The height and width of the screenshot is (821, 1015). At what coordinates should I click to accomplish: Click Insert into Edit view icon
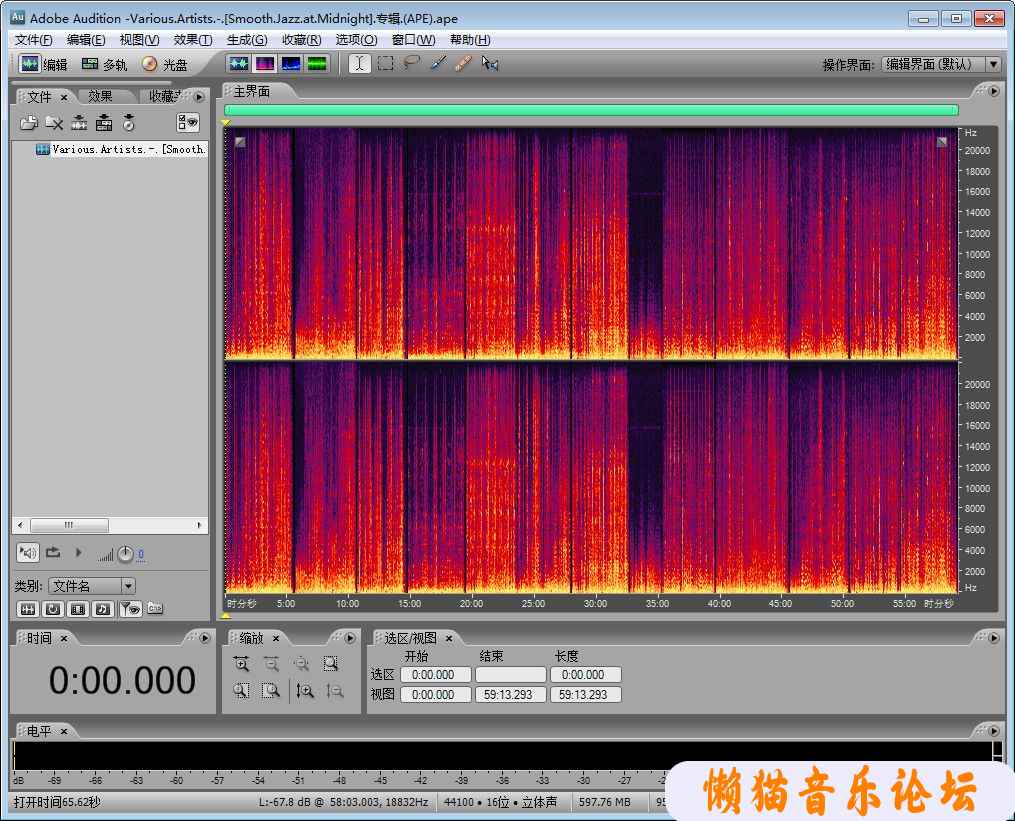[79, 122]
